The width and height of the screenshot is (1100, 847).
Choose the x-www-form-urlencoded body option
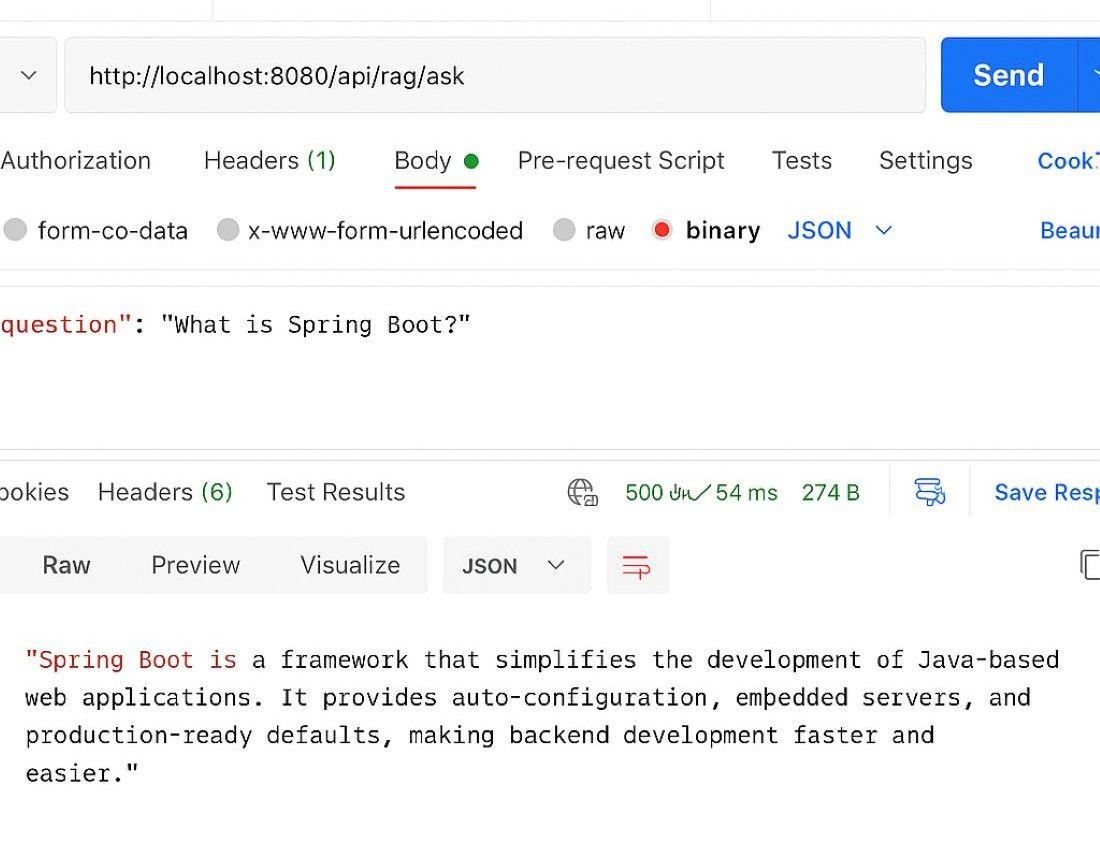pos(228,230)
